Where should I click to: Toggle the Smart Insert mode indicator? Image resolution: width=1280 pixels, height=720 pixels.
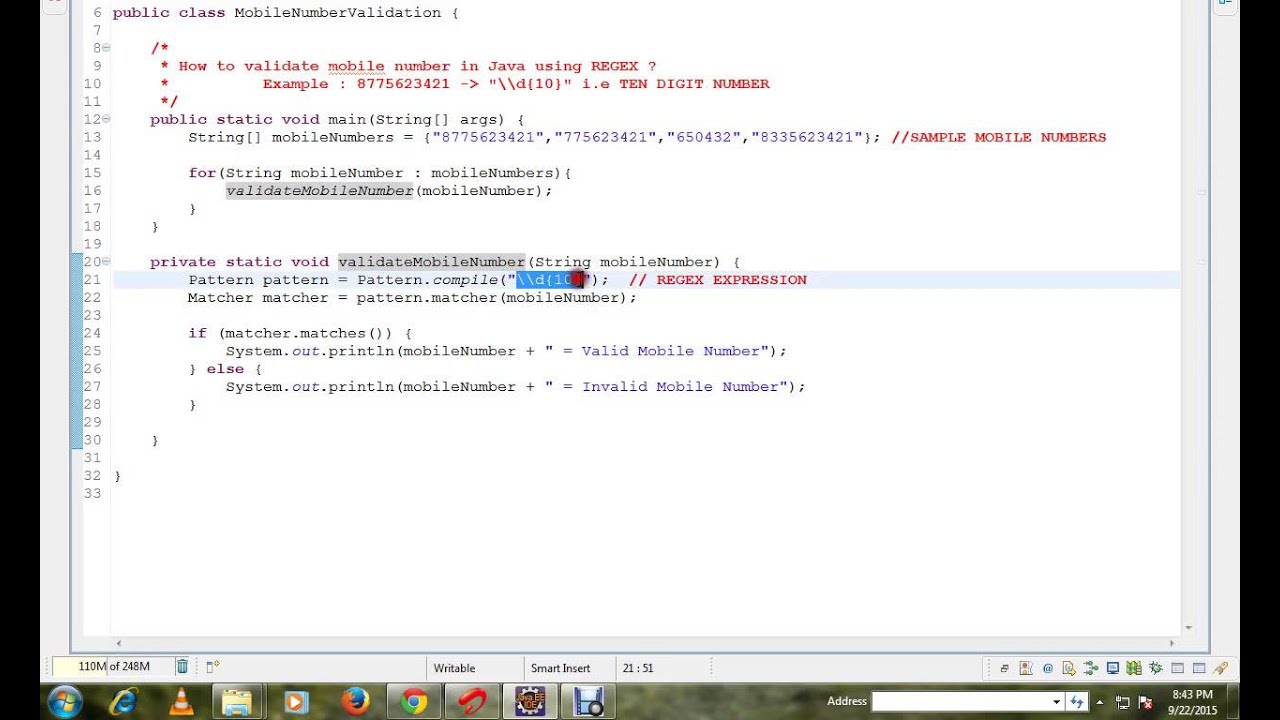click(561, 668)
